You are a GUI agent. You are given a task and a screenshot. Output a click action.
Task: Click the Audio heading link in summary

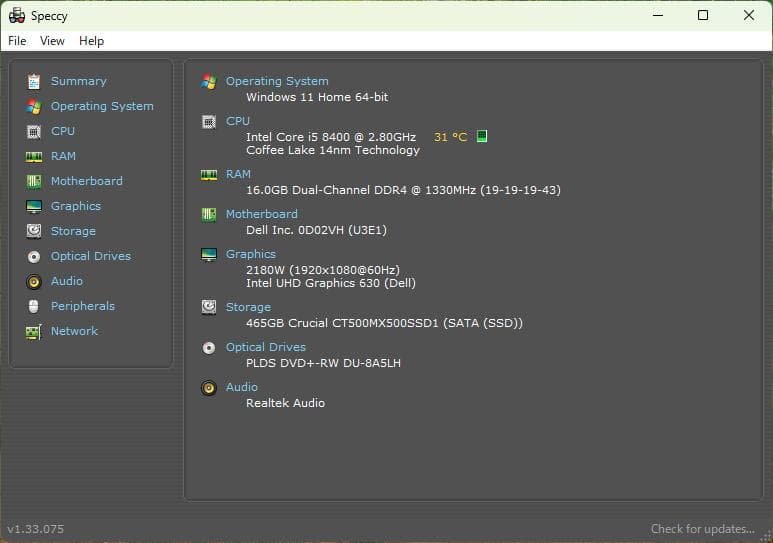(x=242, y=387)
